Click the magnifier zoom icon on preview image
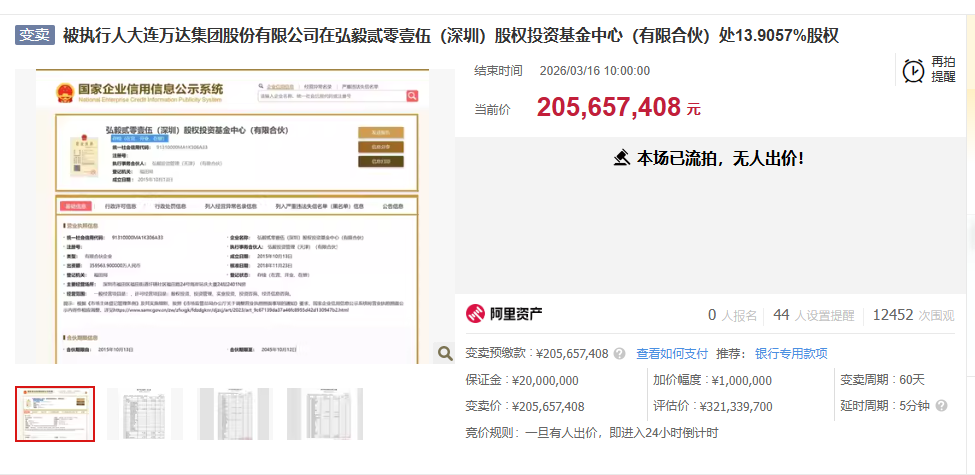This screenshot has height=475, width=975. tap(445, 353)
